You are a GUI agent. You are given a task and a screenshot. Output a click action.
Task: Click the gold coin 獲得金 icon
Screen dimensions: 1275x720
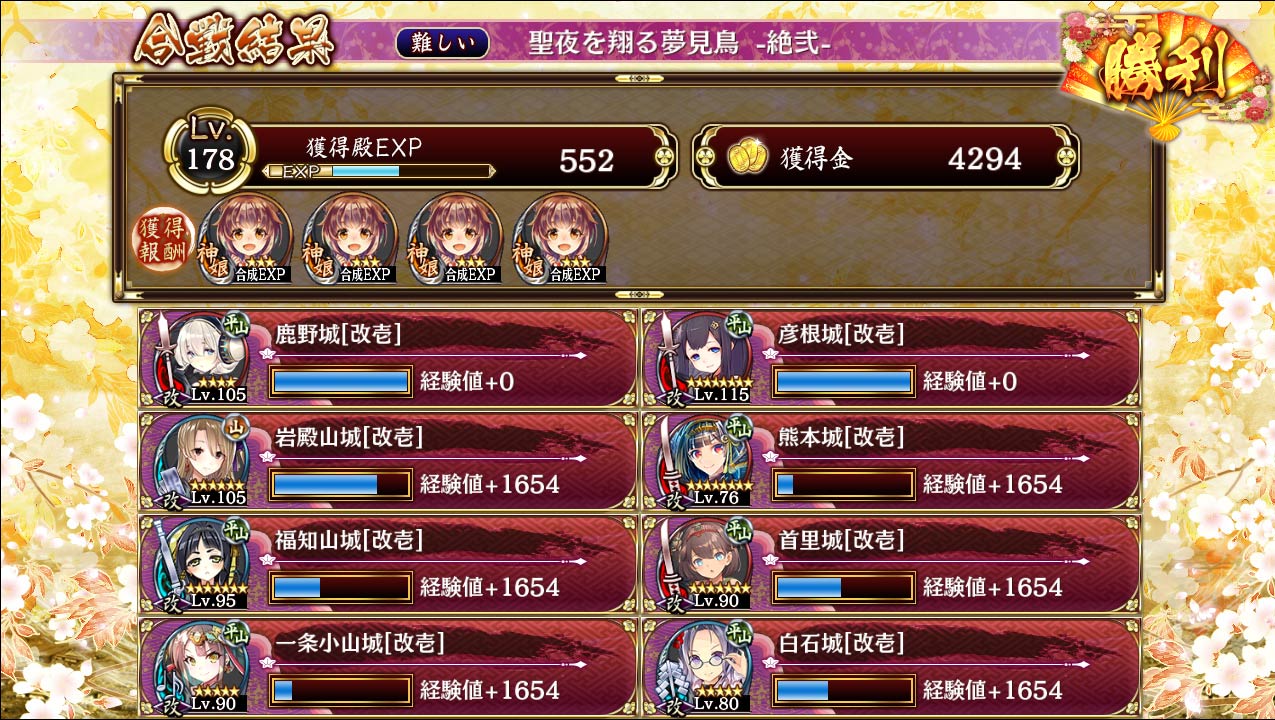[x=747, y=157]
